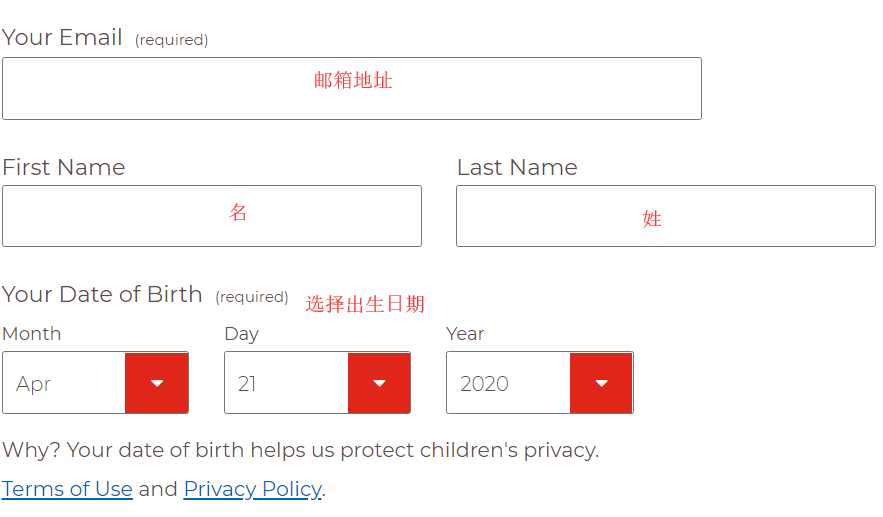Image resolution: width=883 pixels, height=517 pixels.
Task: Click the "Year" label above the dropdown
Action: [465, 334]
